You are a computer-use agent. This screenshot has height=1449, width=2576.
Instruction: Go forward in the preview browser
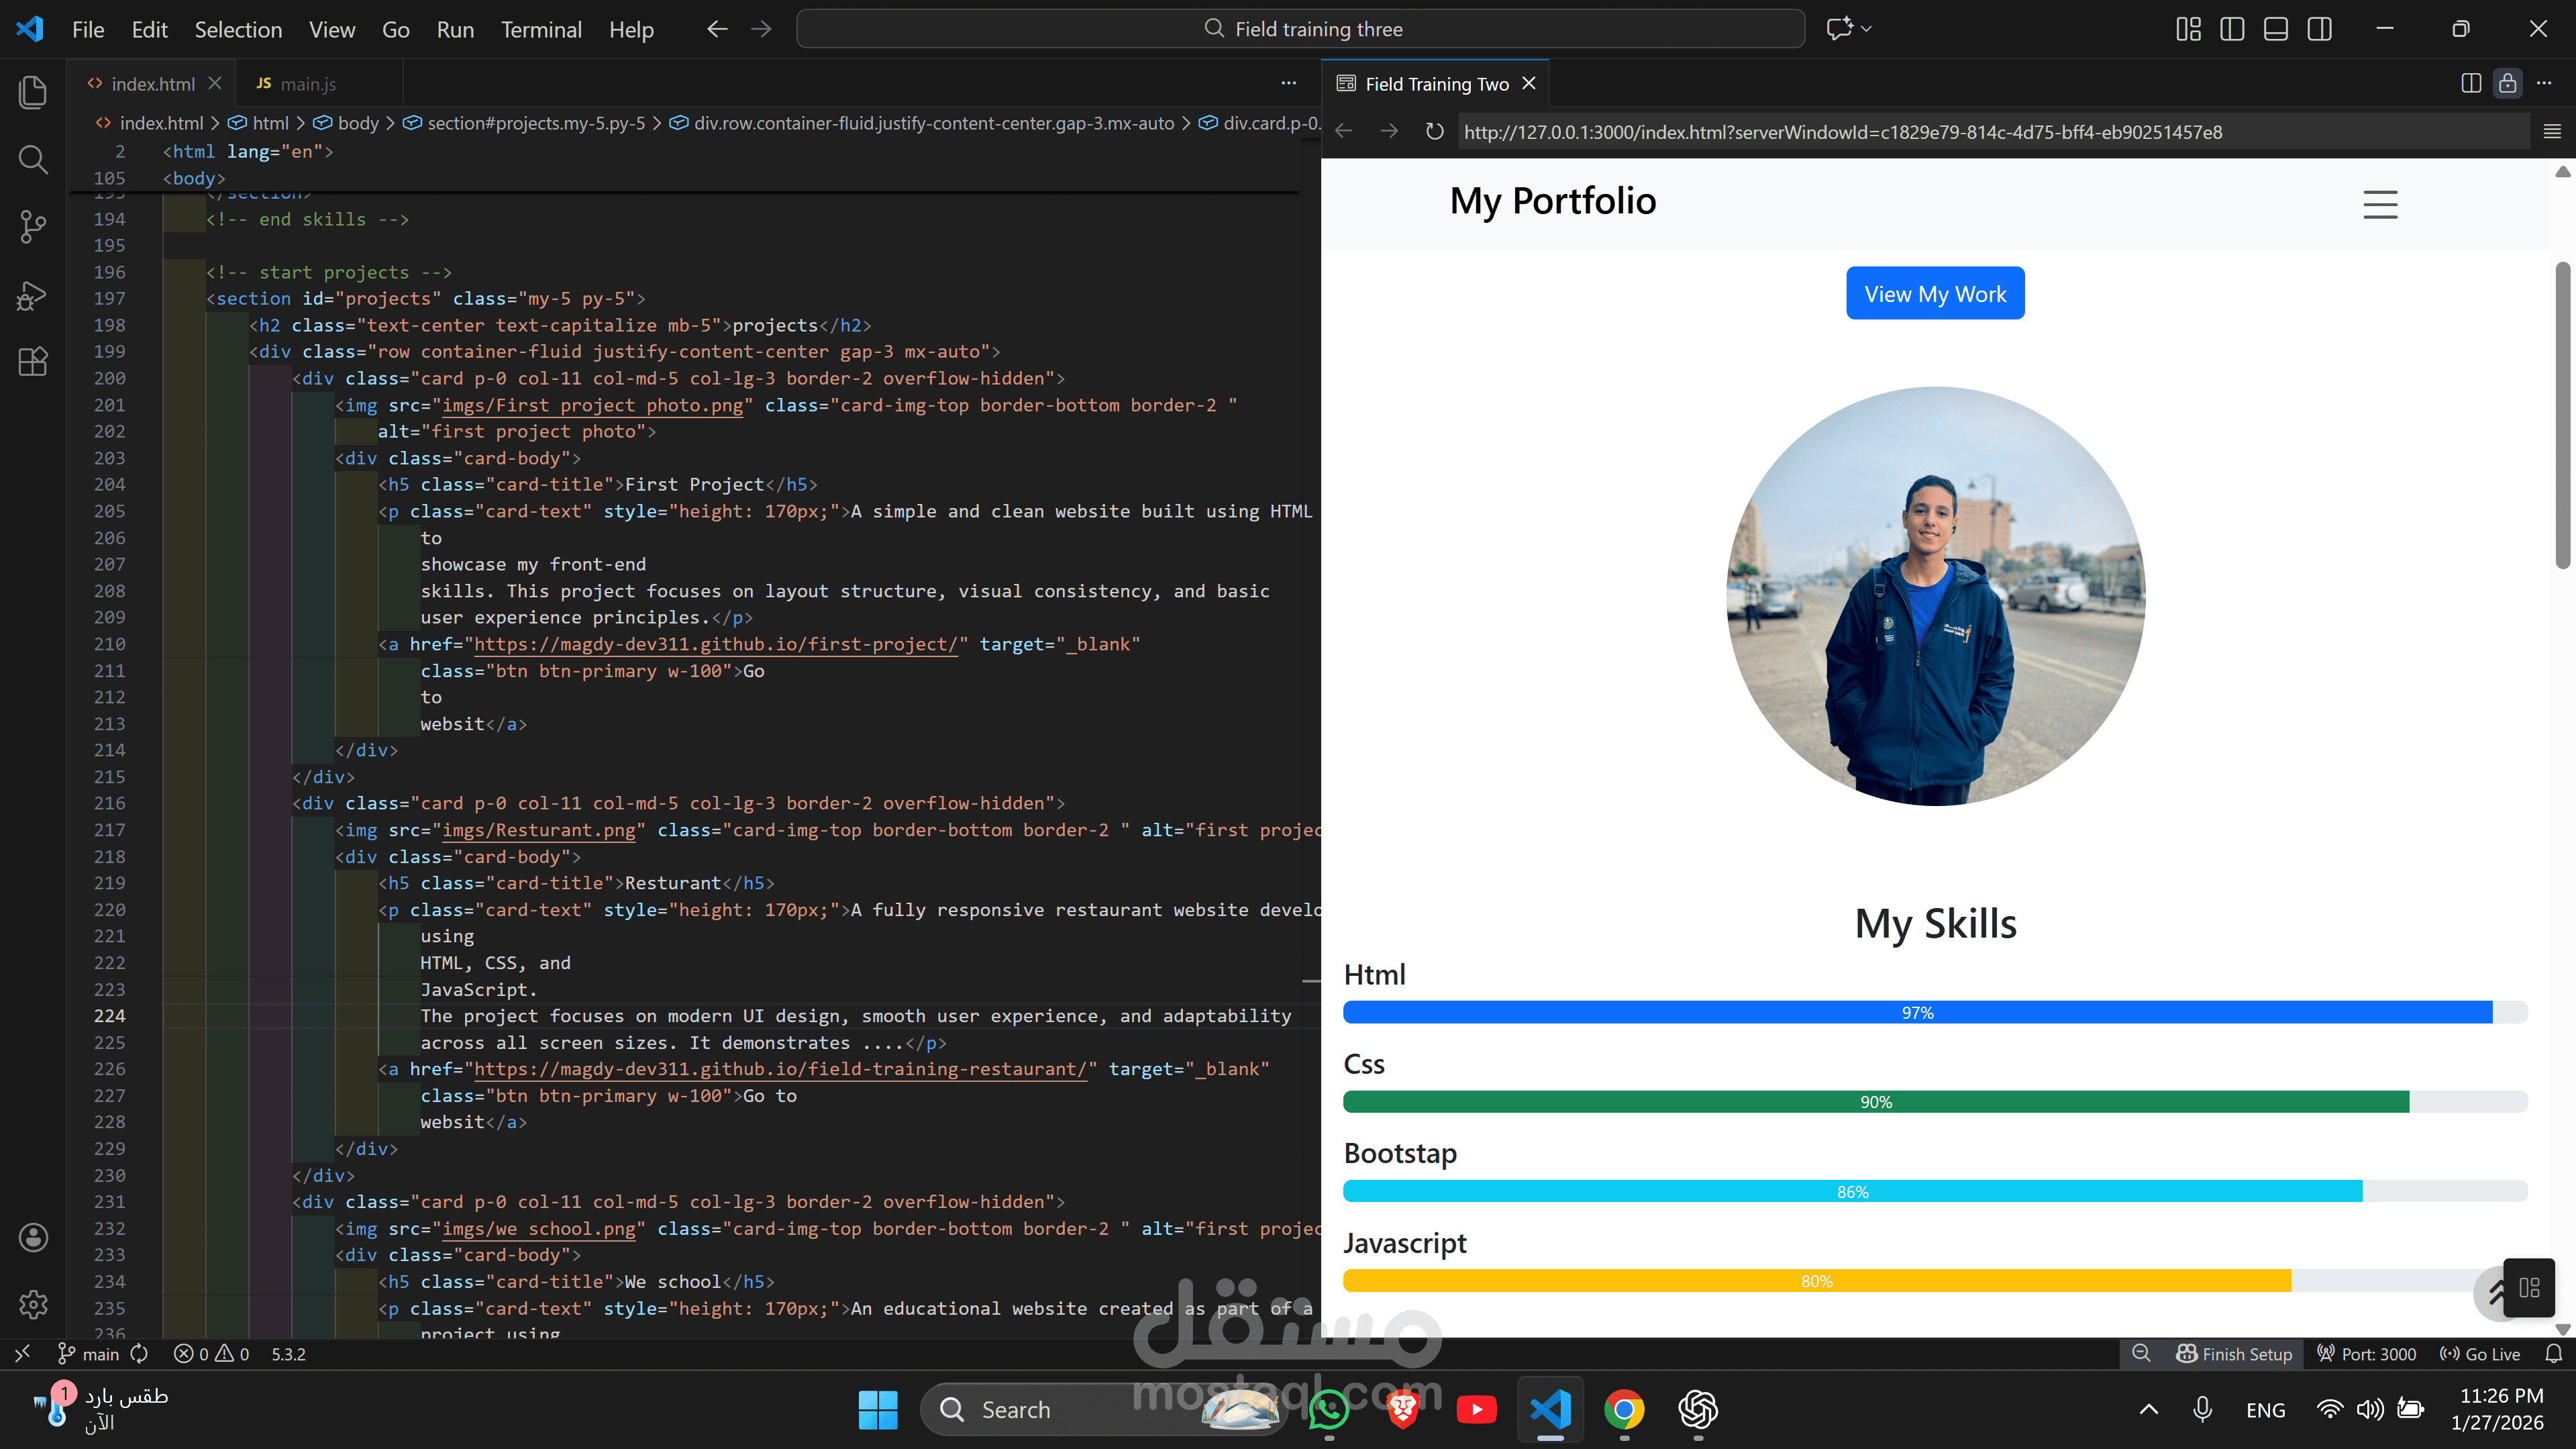click(x=1389, y=131)
